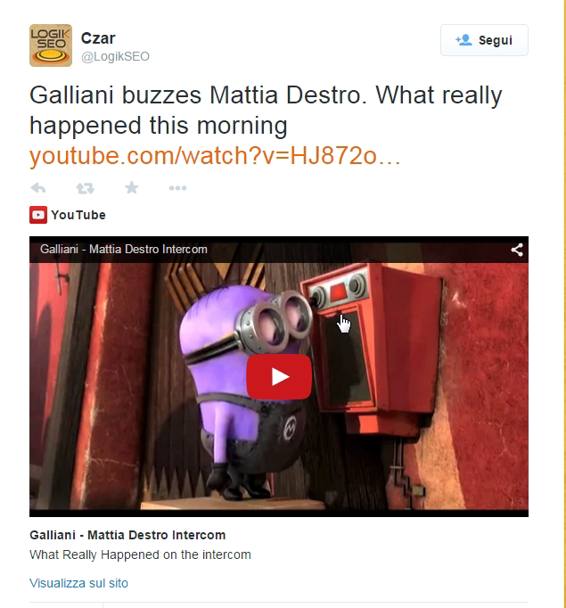This screenshot has width=566, height=608.
Task: Retweet Czar's post with the retweet icon
Action: click(85, 188)
